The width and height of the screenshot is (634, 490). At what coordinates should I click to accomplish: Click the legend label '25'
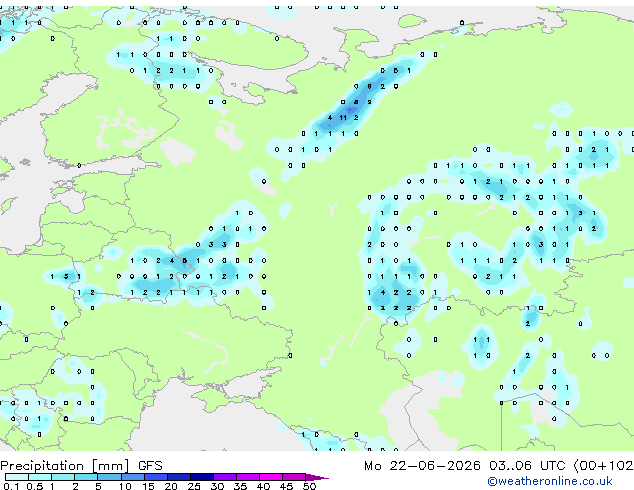click(194, 486)
